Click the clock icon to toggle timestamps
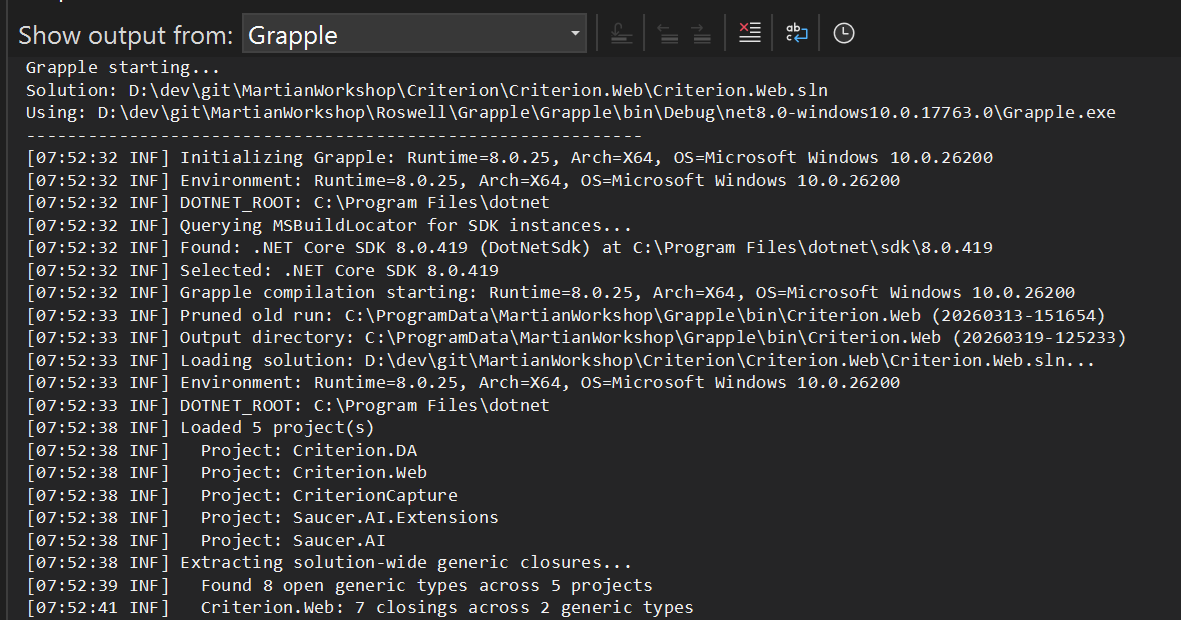Viewport: 1181px width, 620px height. [x=843, y=32]
